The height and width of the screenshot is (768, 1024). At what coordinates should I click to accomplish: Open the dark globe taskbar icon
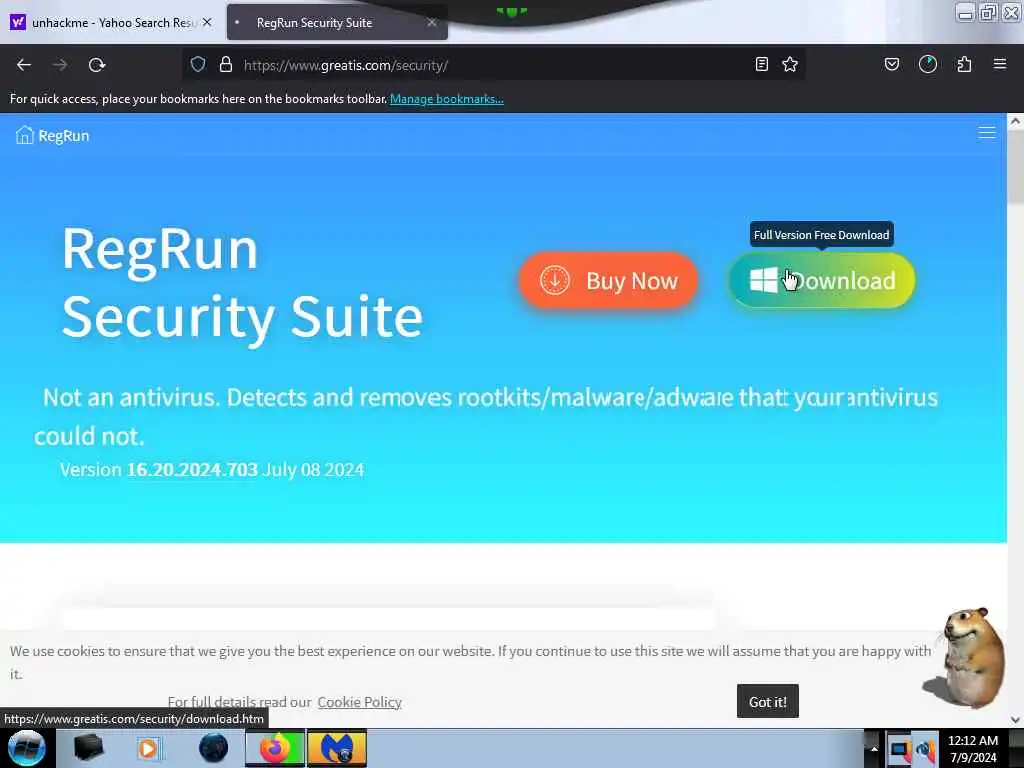coord(214,748)
